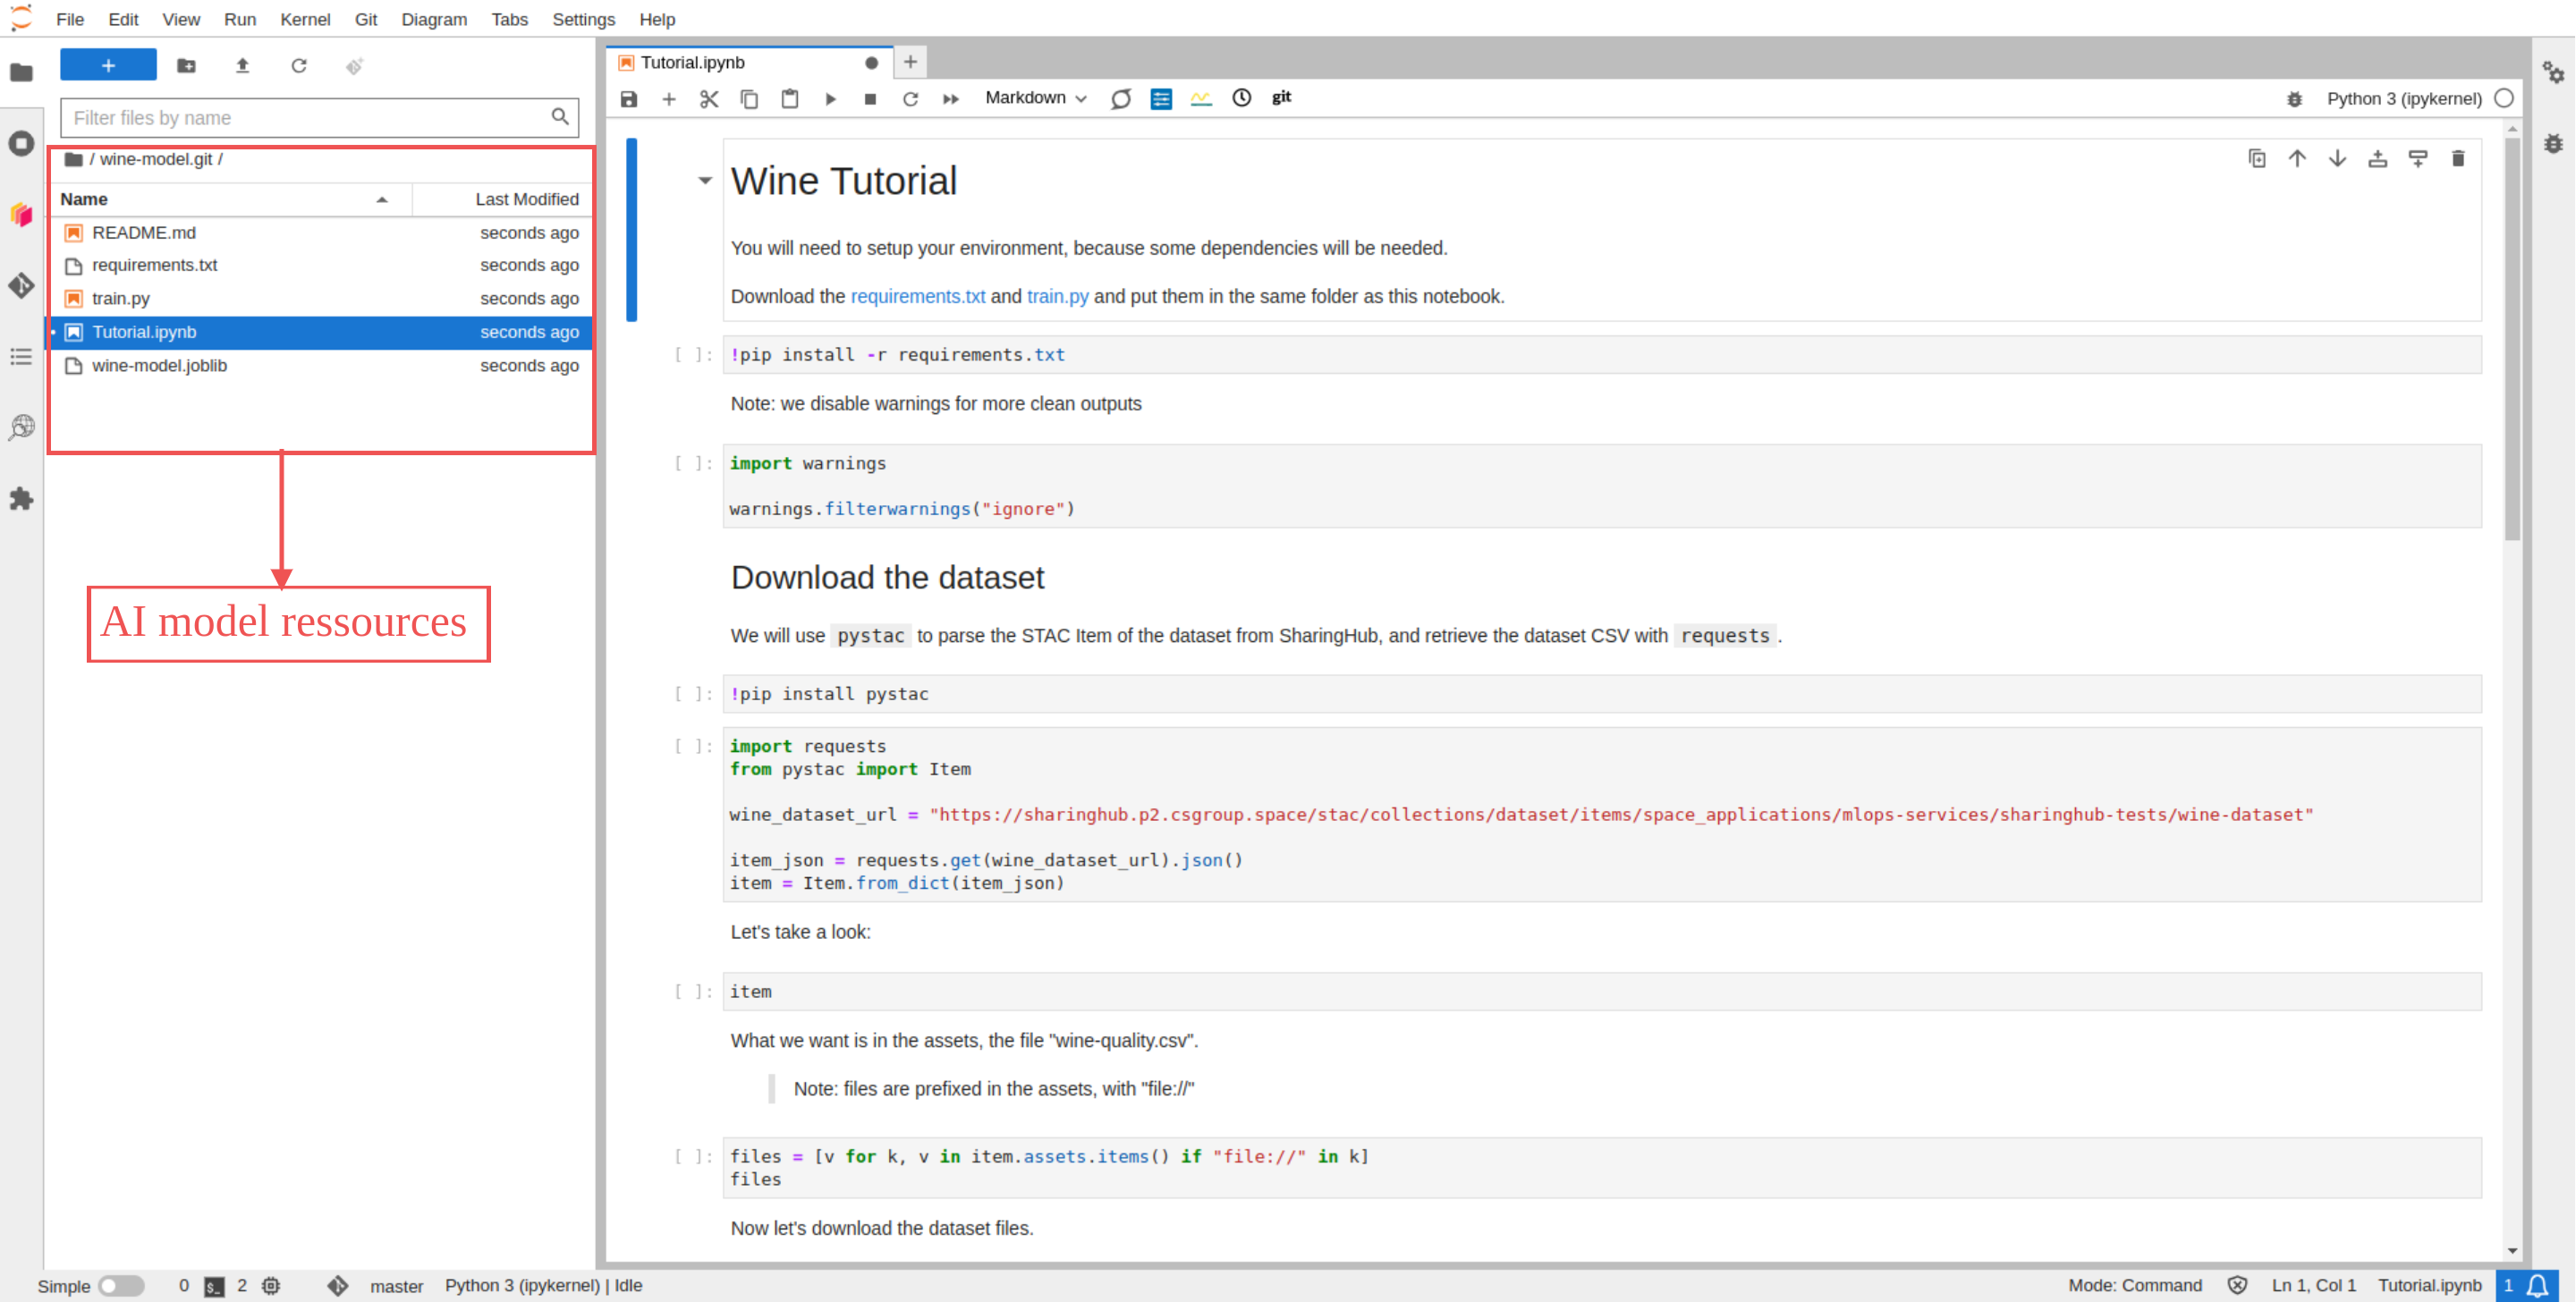Open README.md in file list
This screenshot has height=1302, width=2576.
pos(320,232)
